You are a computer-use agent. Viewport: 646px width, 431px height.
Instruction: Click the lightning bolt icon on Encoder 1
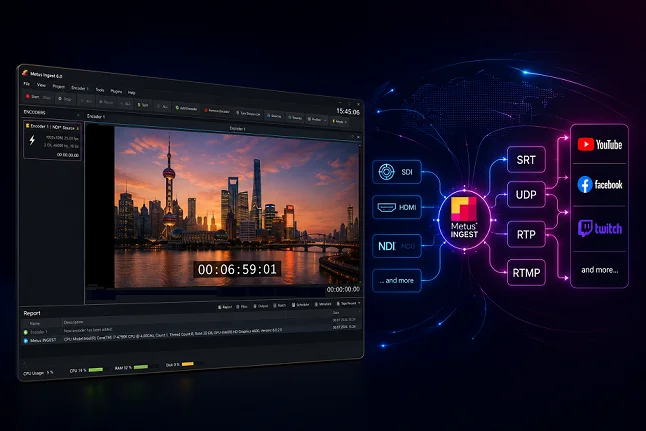(x=32, y=140)
